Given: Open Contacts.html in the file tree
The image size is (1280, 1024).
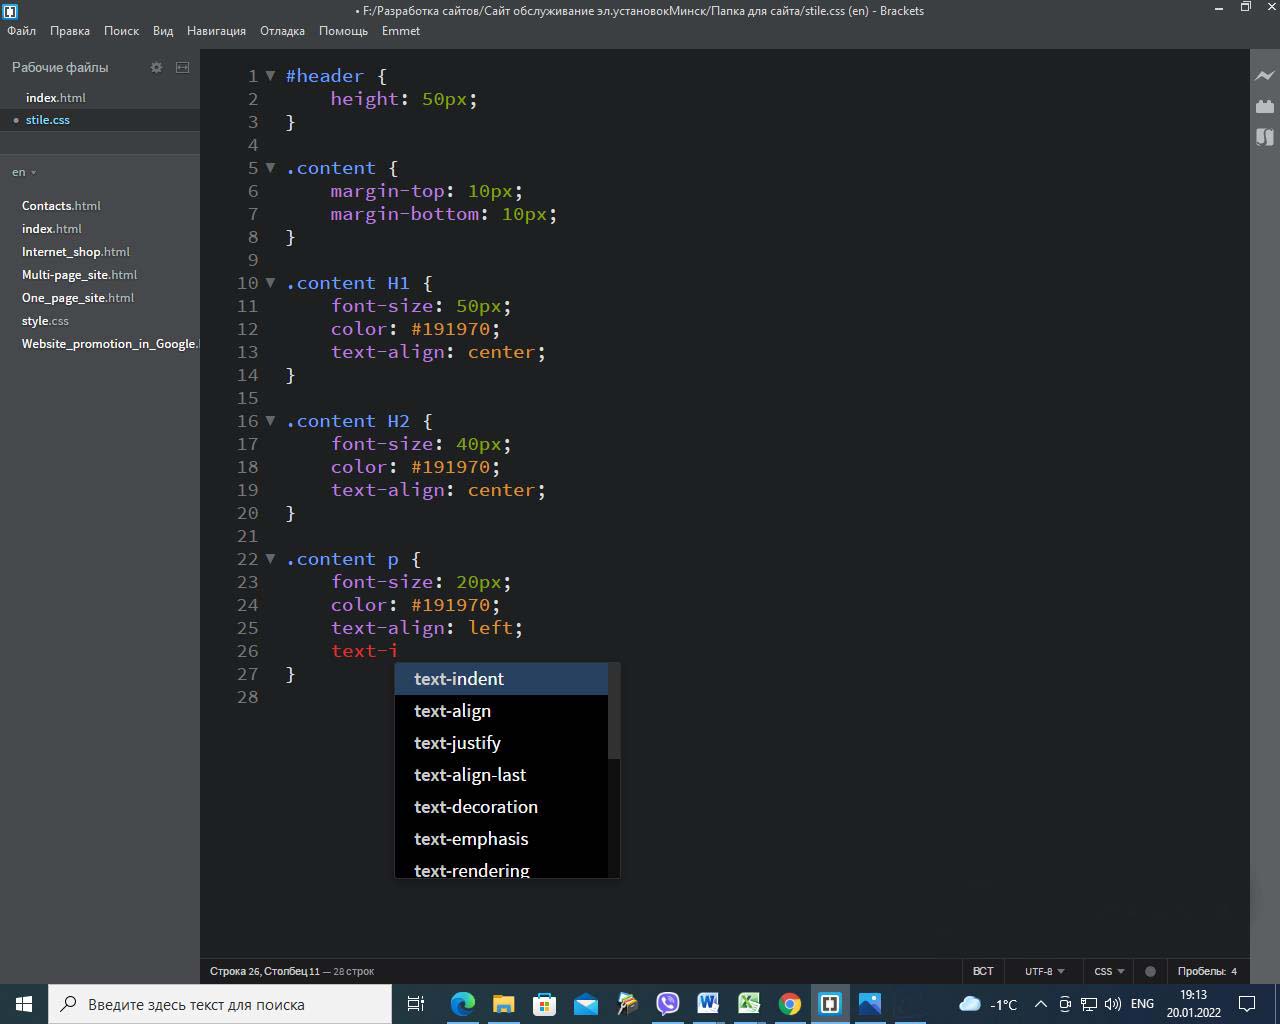Looking at the screenshot, I should pyautogui.click(x=61, y=206).
